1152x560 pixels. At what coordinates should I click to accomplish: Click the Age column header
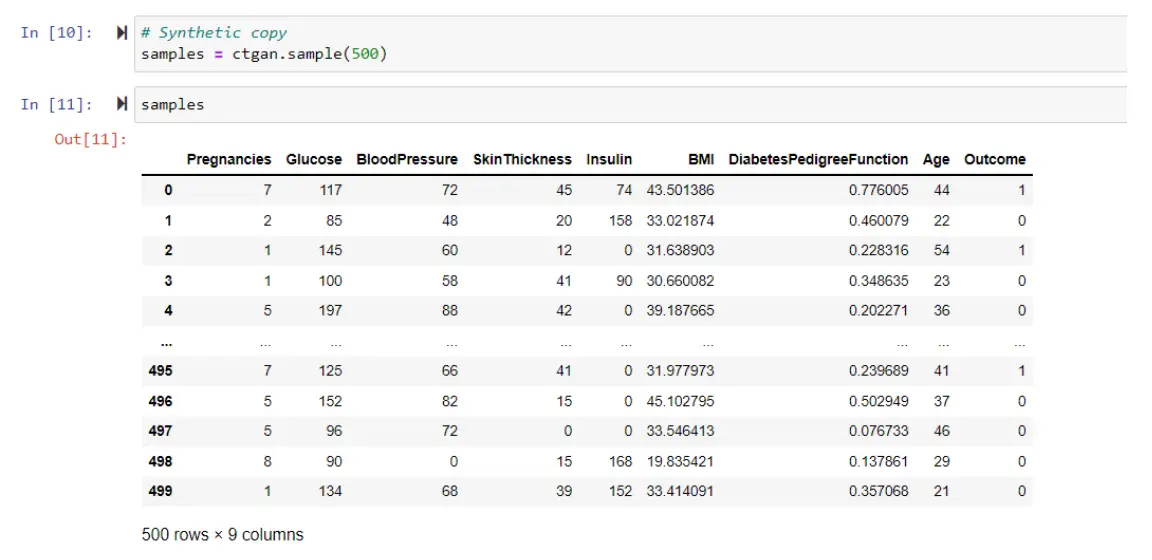936,159
